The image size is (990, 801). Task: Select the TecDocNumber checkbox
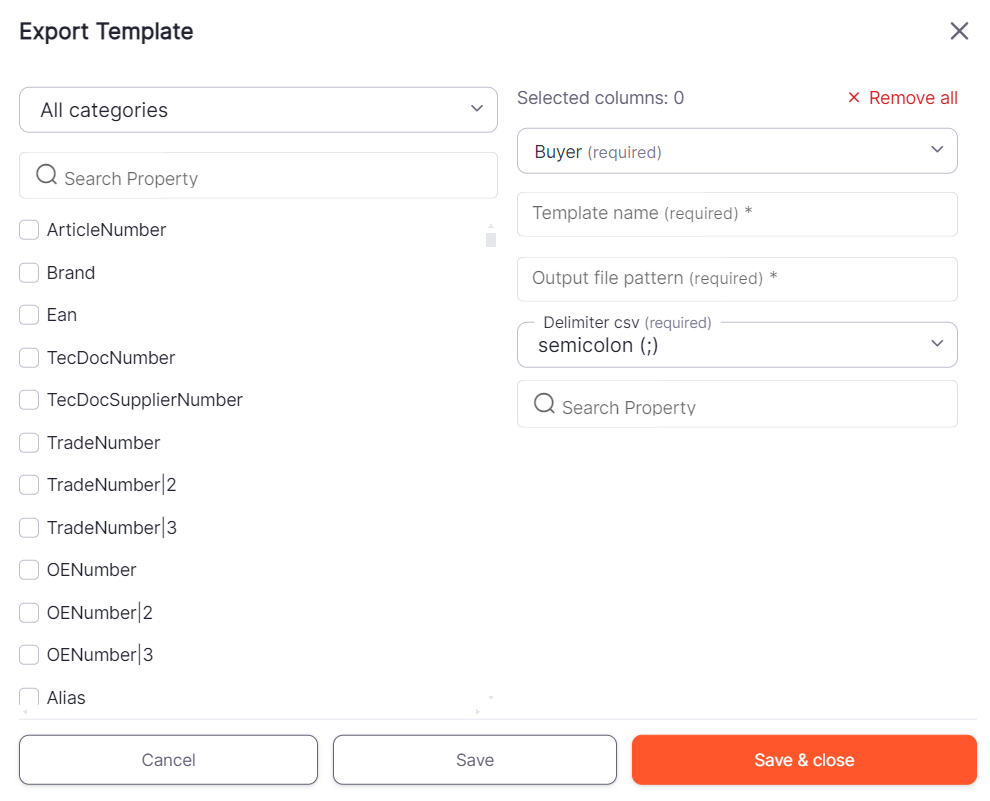pos(29,358)
